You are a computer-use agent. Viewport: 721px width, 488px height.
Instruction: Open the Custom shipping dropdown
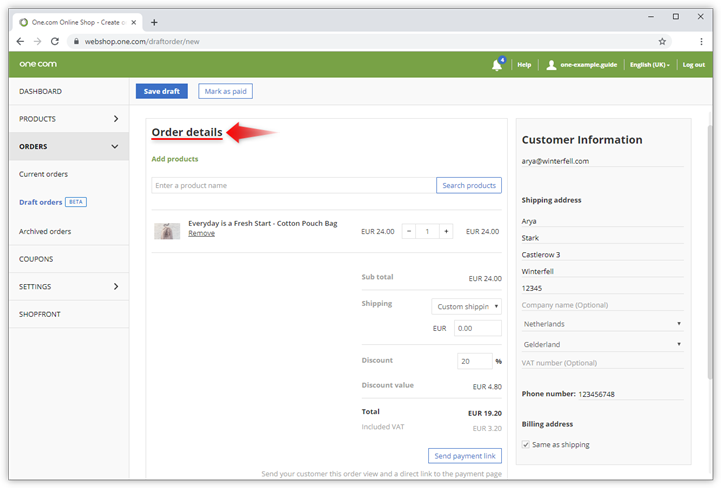click(x=466, y=307)
